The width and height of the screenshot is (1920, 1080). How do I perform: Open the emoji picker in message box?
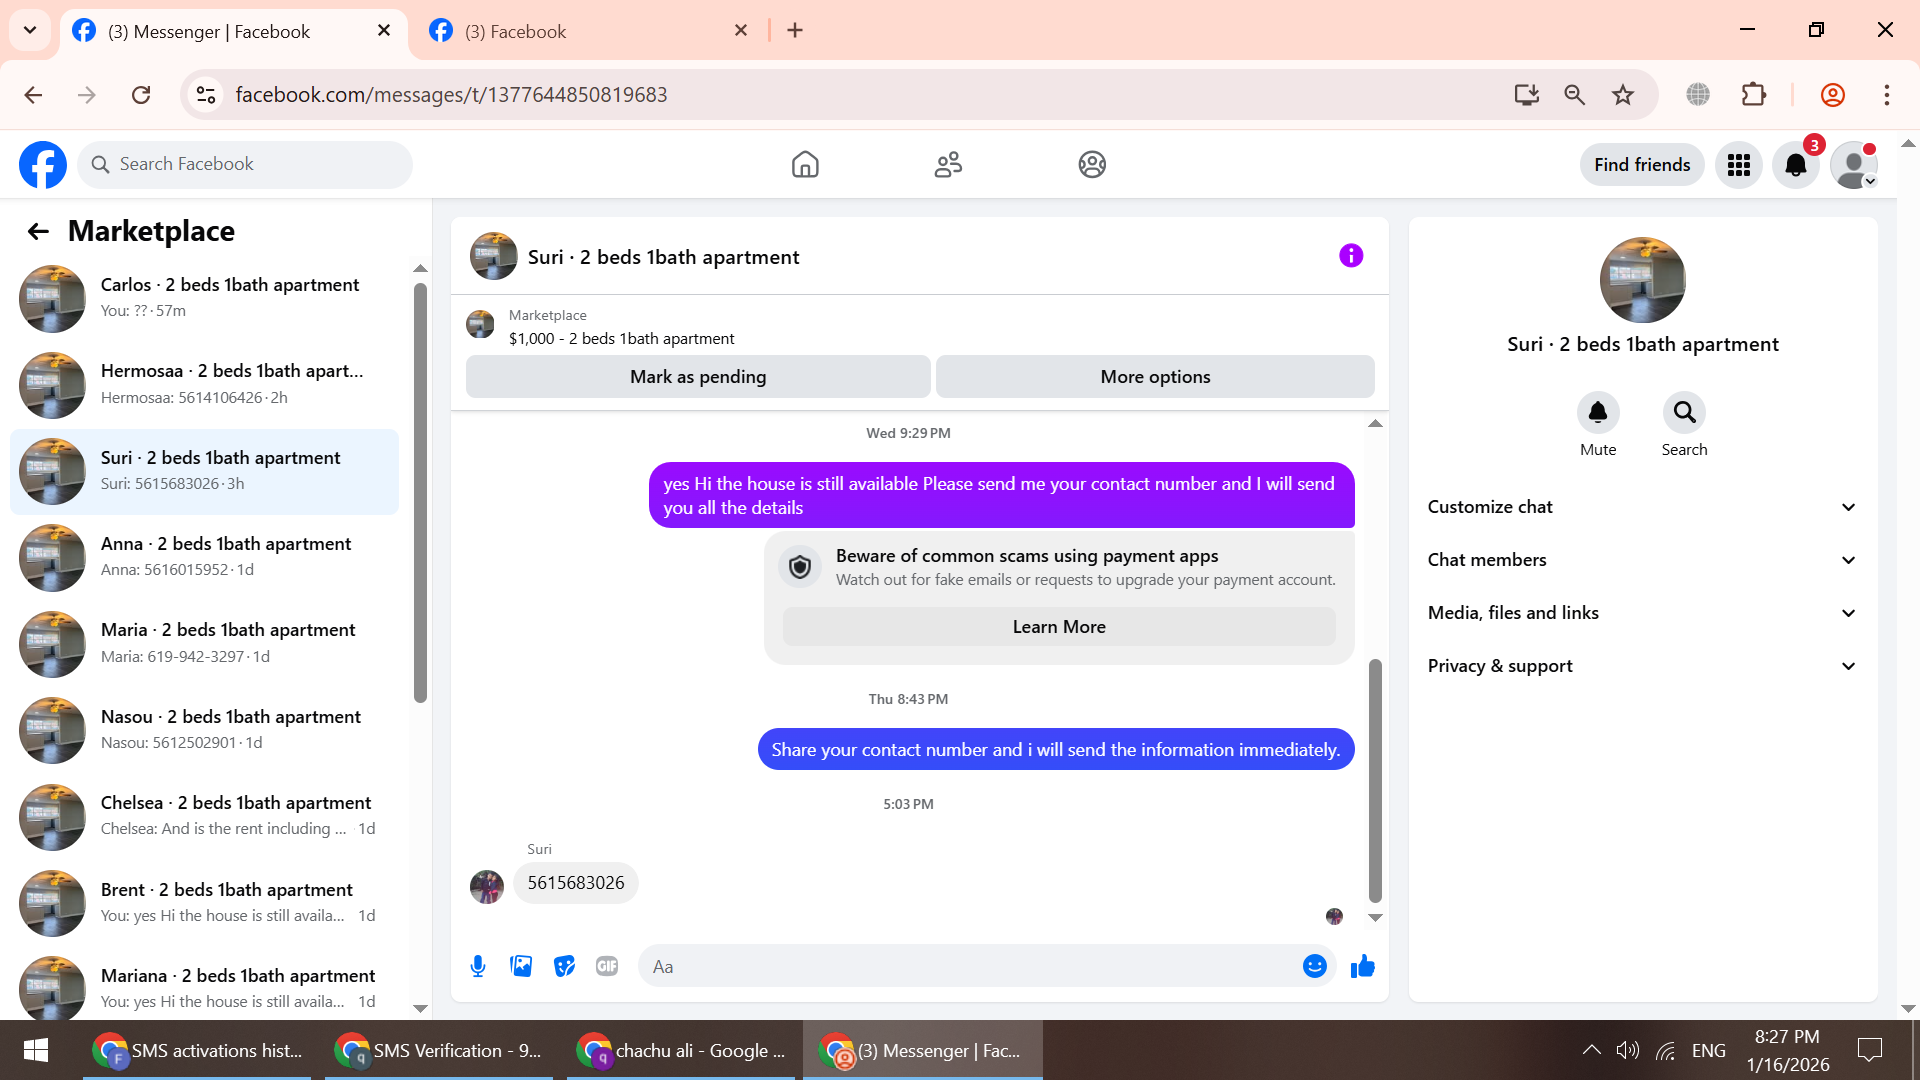pyautogui.click(x=1314, y=966)
